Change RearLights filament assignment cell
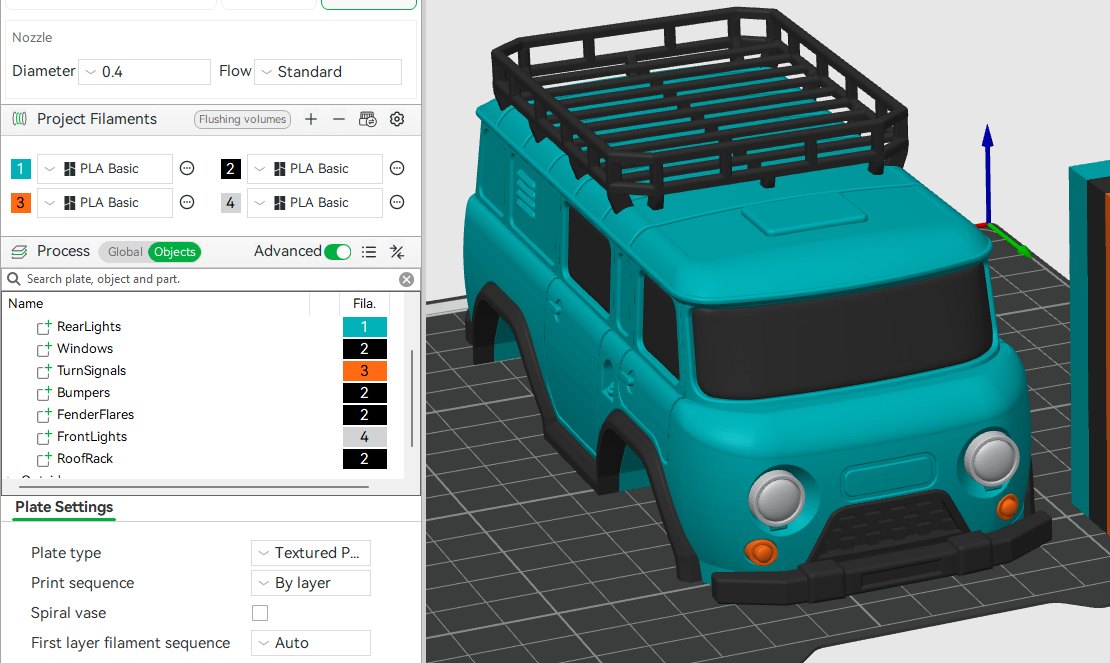Image resolution: width=1110 pixels, height=663 pixels. click(x=365, y=327)
